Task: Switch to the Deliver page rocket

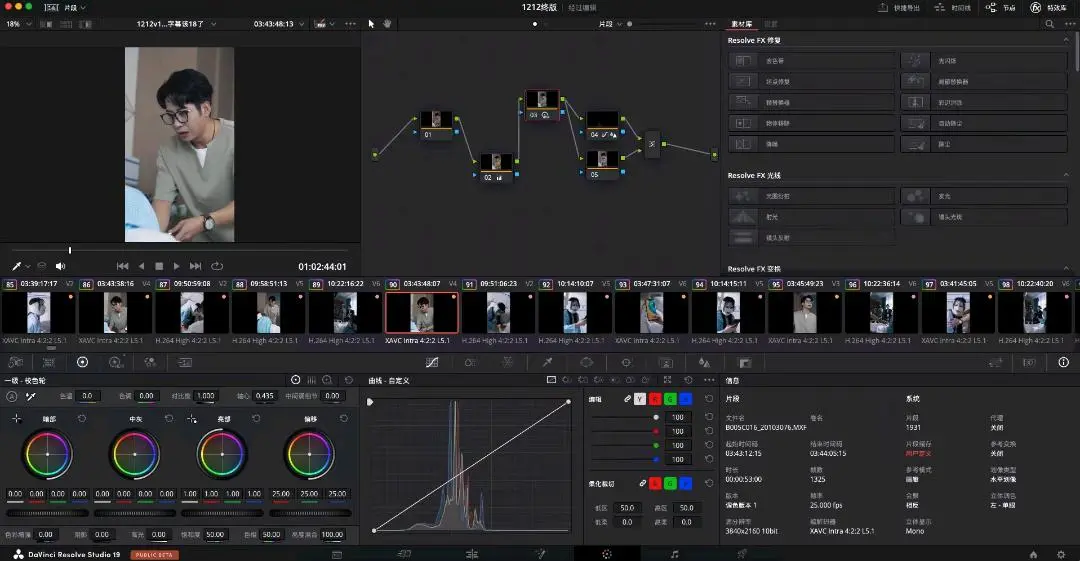Action: [742, 554]
